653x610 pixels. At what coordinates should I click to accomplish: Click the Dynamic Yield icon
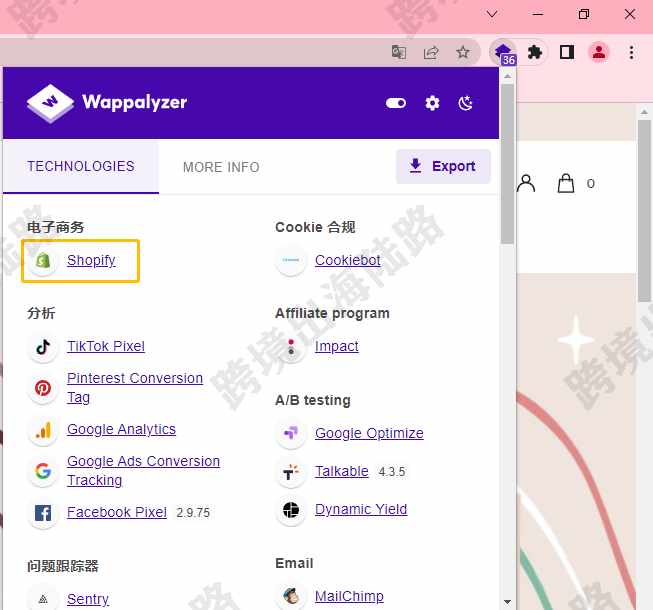tap(291, 510)
